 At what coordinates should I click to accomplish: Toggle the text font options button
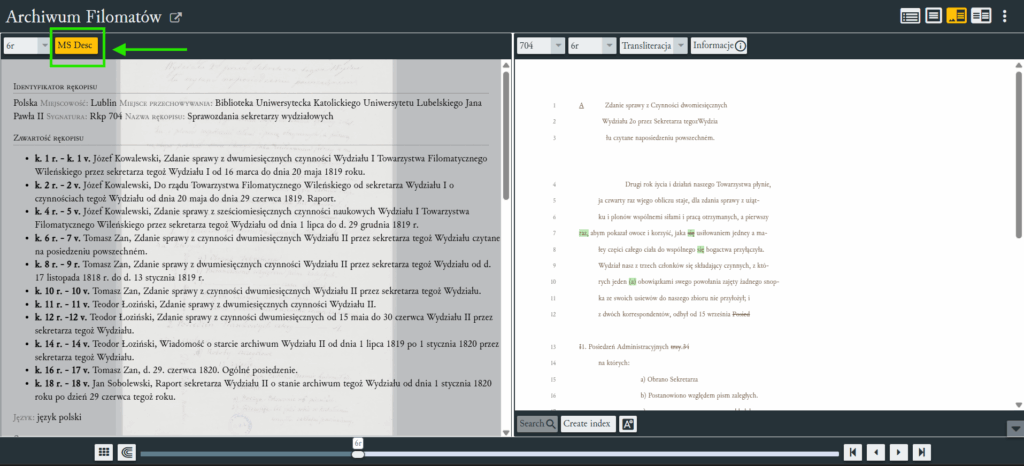(628, 424)
